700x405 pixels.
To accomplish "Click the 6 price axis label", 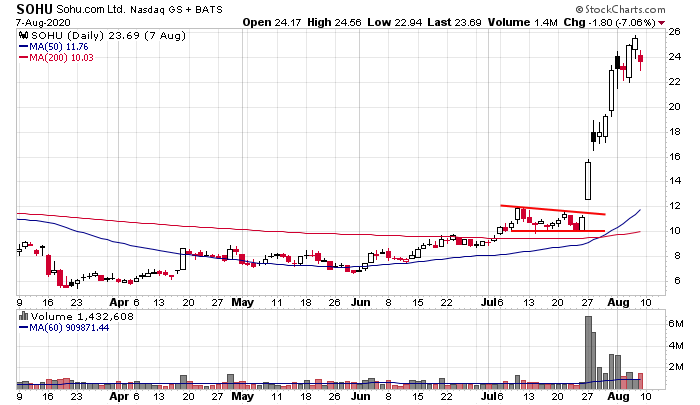I will click(677, 280).
